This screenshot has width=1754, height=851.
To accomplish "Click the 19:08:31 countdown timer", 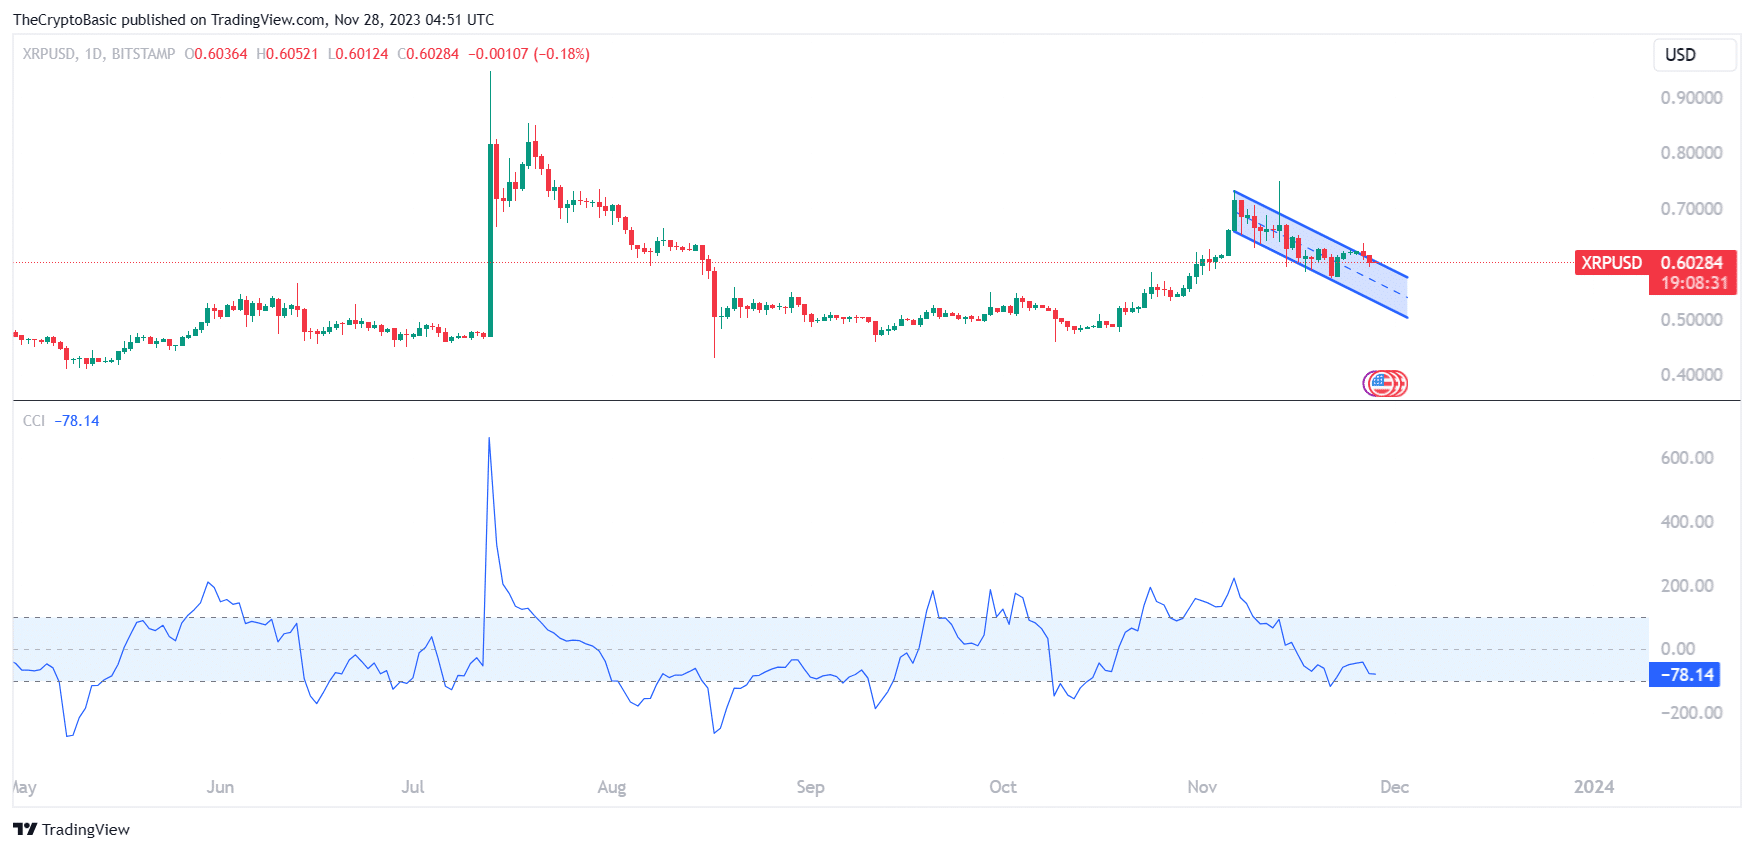I will tap(1693, 283).
